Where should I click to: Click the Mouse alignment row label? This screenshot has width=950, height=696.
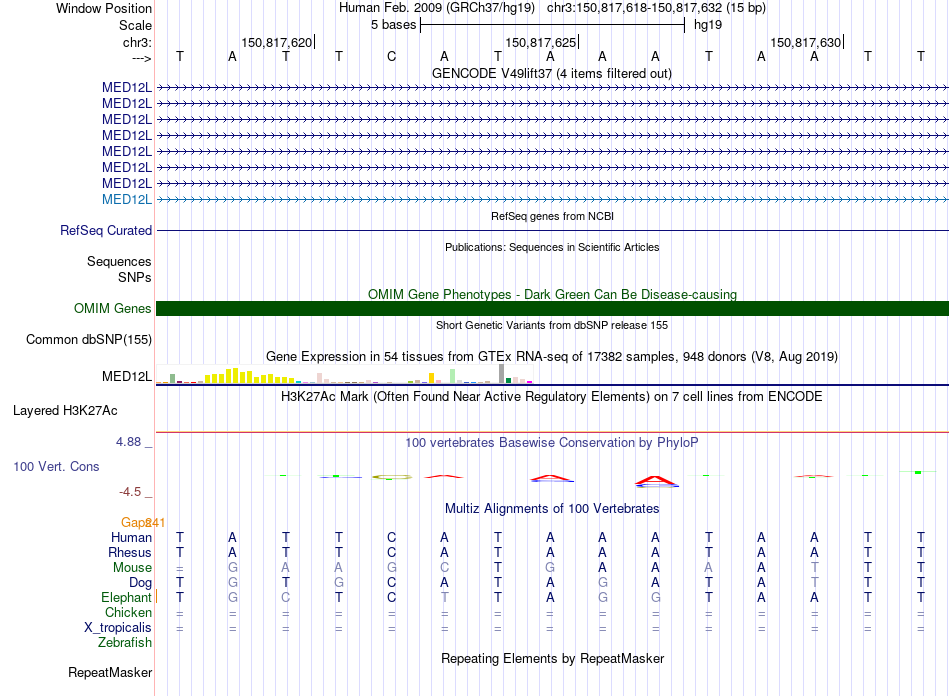[x=132, y=568]
